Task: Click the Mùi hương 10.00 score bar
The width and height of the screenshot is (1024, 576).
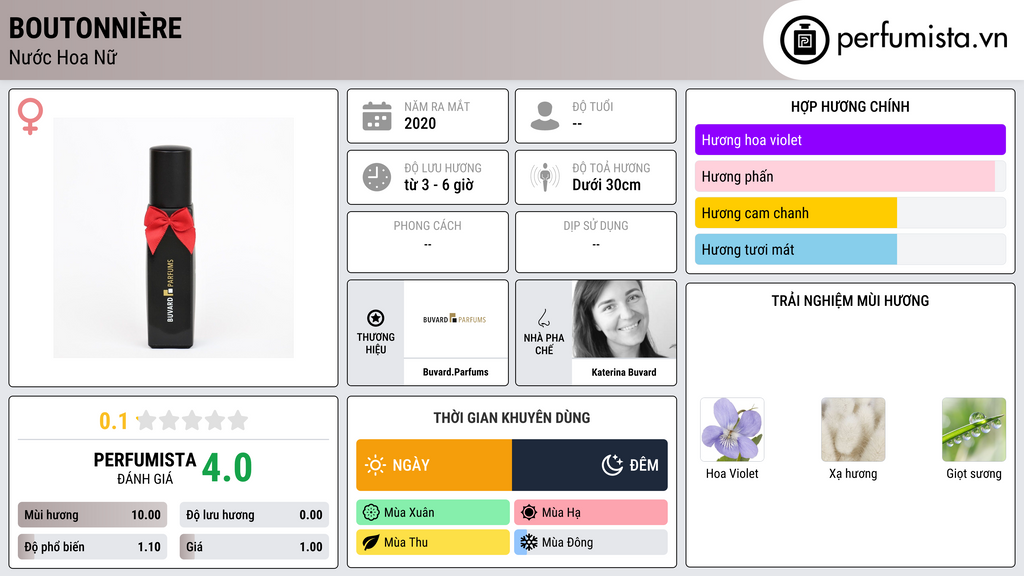Action: coord(92,515)
